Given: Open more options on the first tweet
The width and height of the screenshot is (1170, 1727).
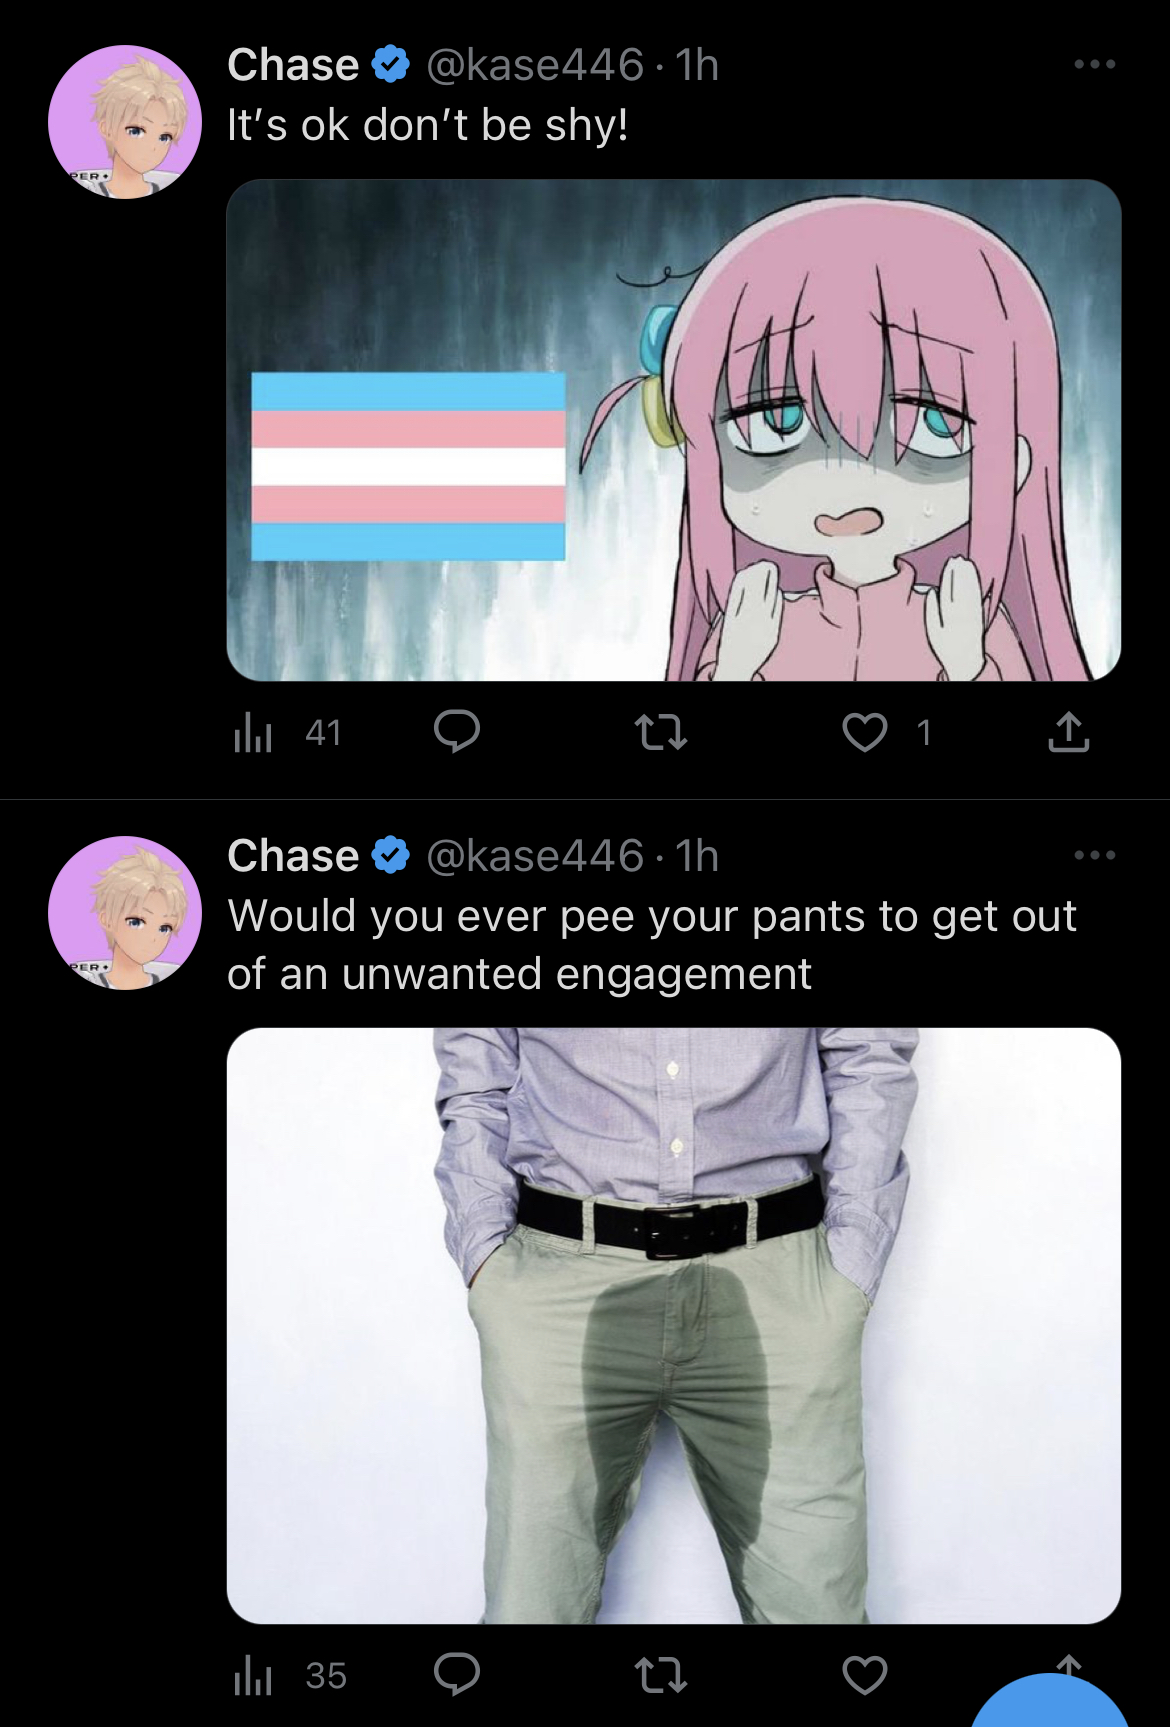Looking at the screenshot, I should (1095, 64).
